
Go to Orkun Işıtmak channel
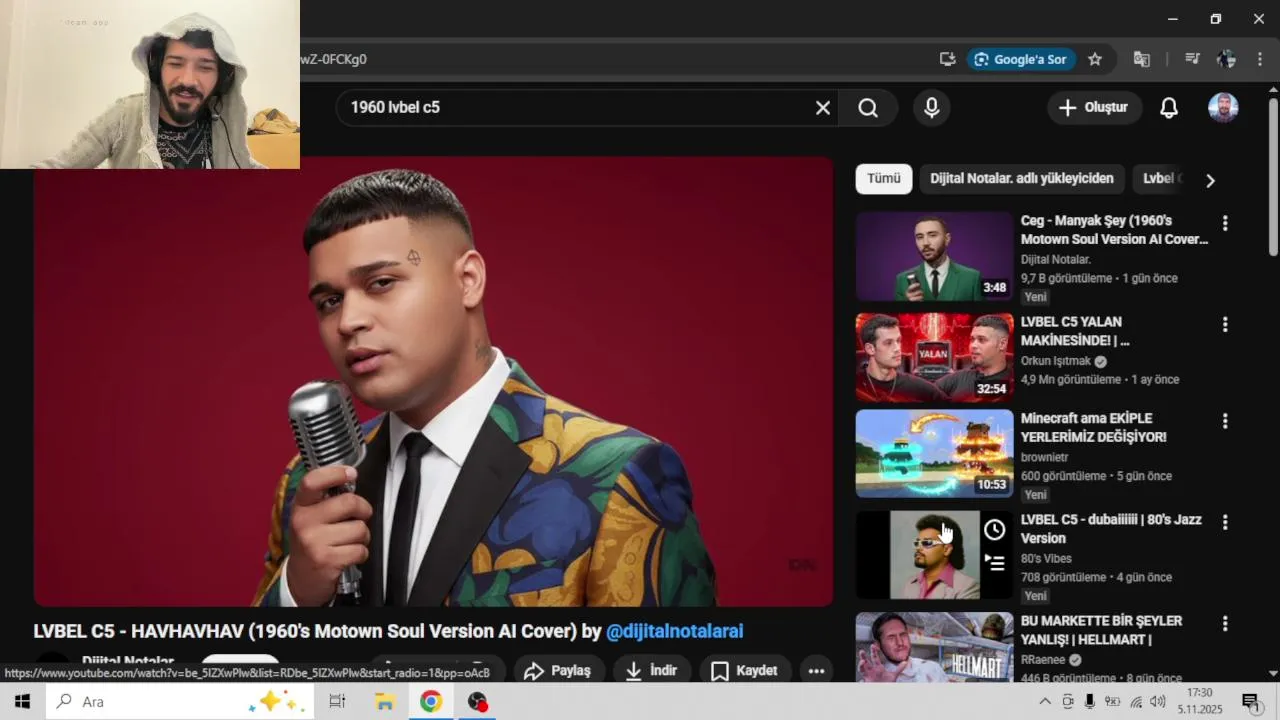point(1056,361)
